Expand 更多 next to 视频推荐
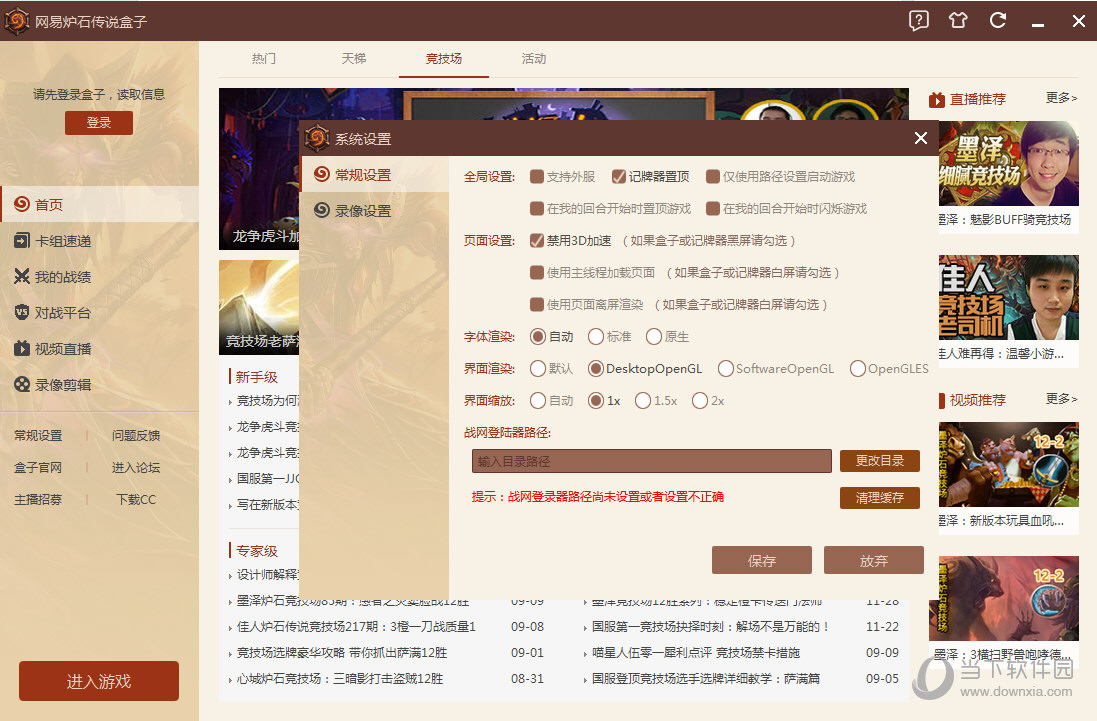 [x=1061, y=399]
